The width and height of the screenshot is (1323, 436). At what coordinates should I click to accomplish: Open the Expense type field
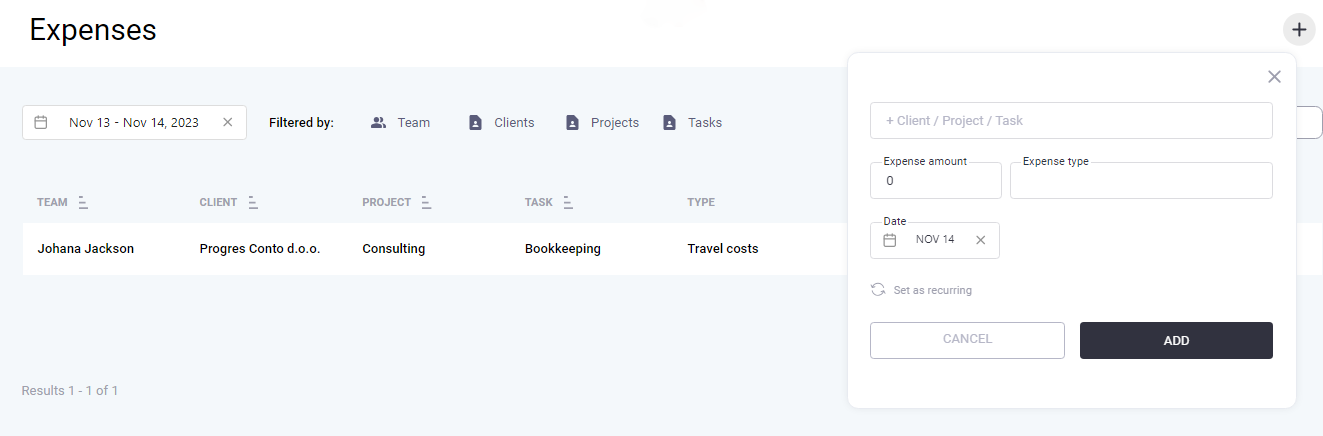pyautogui.click(x=1141, y=181)
